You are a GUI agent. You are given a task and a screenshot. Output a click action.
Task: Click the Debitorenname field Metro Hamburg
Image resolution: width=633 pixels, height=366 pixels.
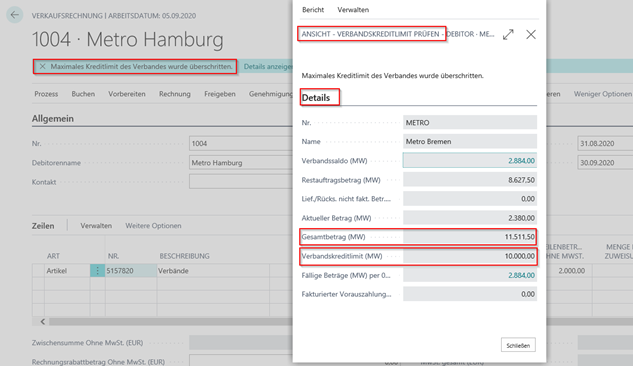[x=241, y=163]
